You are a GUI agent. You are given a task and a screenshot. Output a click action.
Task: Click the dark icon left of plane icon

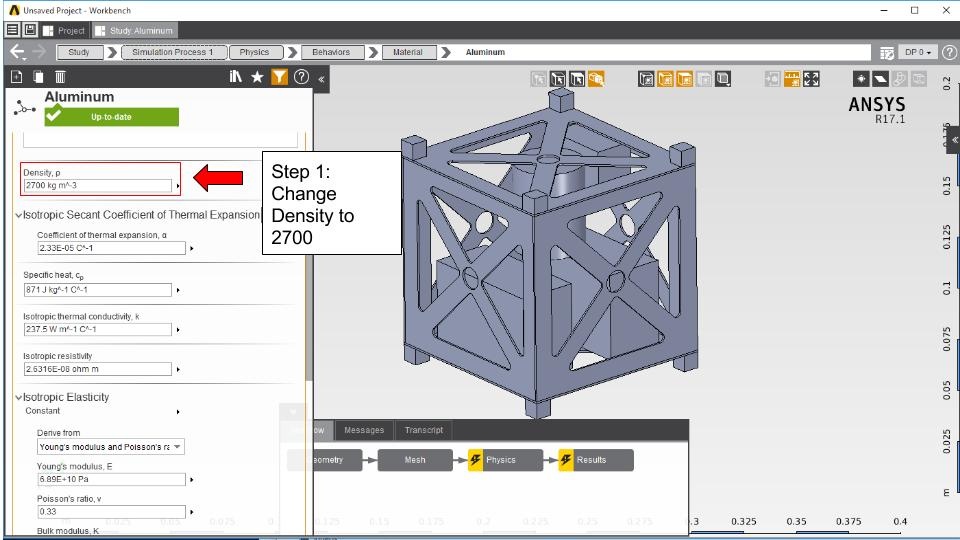[x=861, y=79]
